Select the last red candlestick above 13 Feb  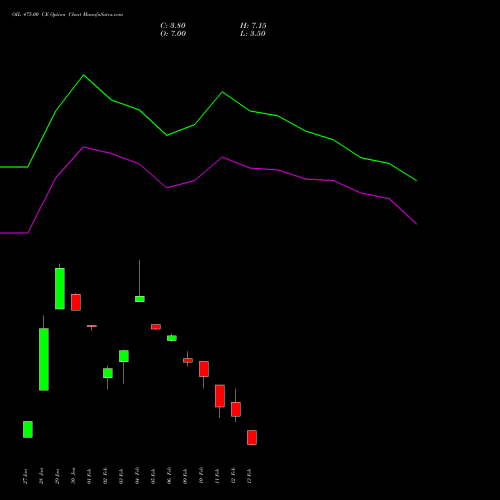[252, 437]
